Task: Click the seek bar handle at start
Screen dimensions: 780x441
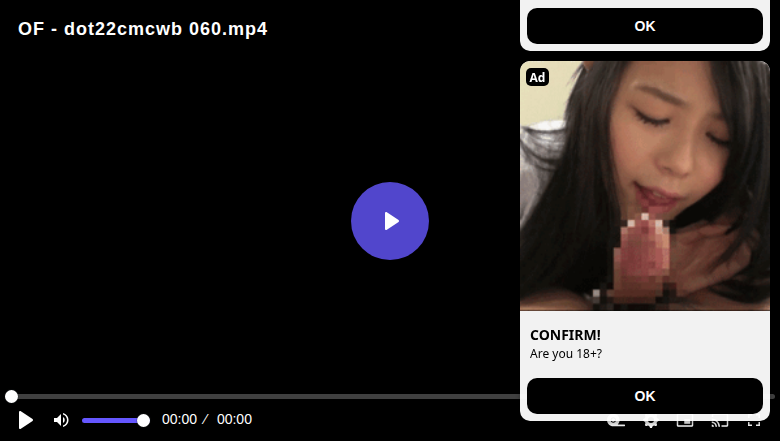Action: click(x=11, y=396)
